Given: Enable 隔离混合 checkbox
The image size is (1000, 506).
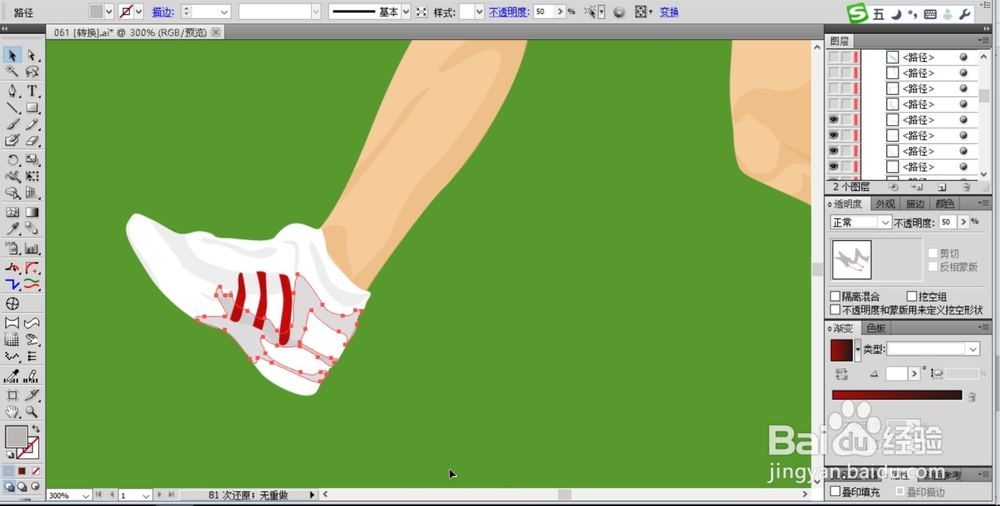Looking at the screenshot, I should pyautogui.click(x=835, y=297).
